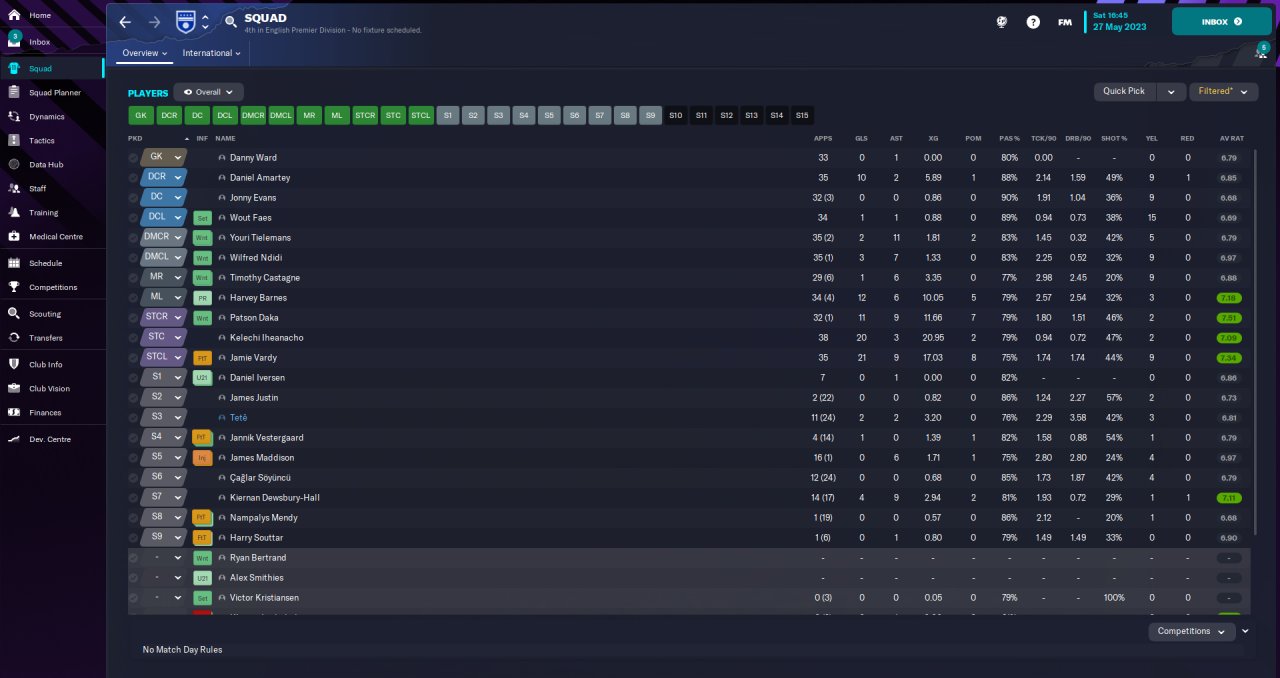Screen dimensions: 1280x678
Task: Open the Filtered* dropdown
Action: (x=1223, y=91)
